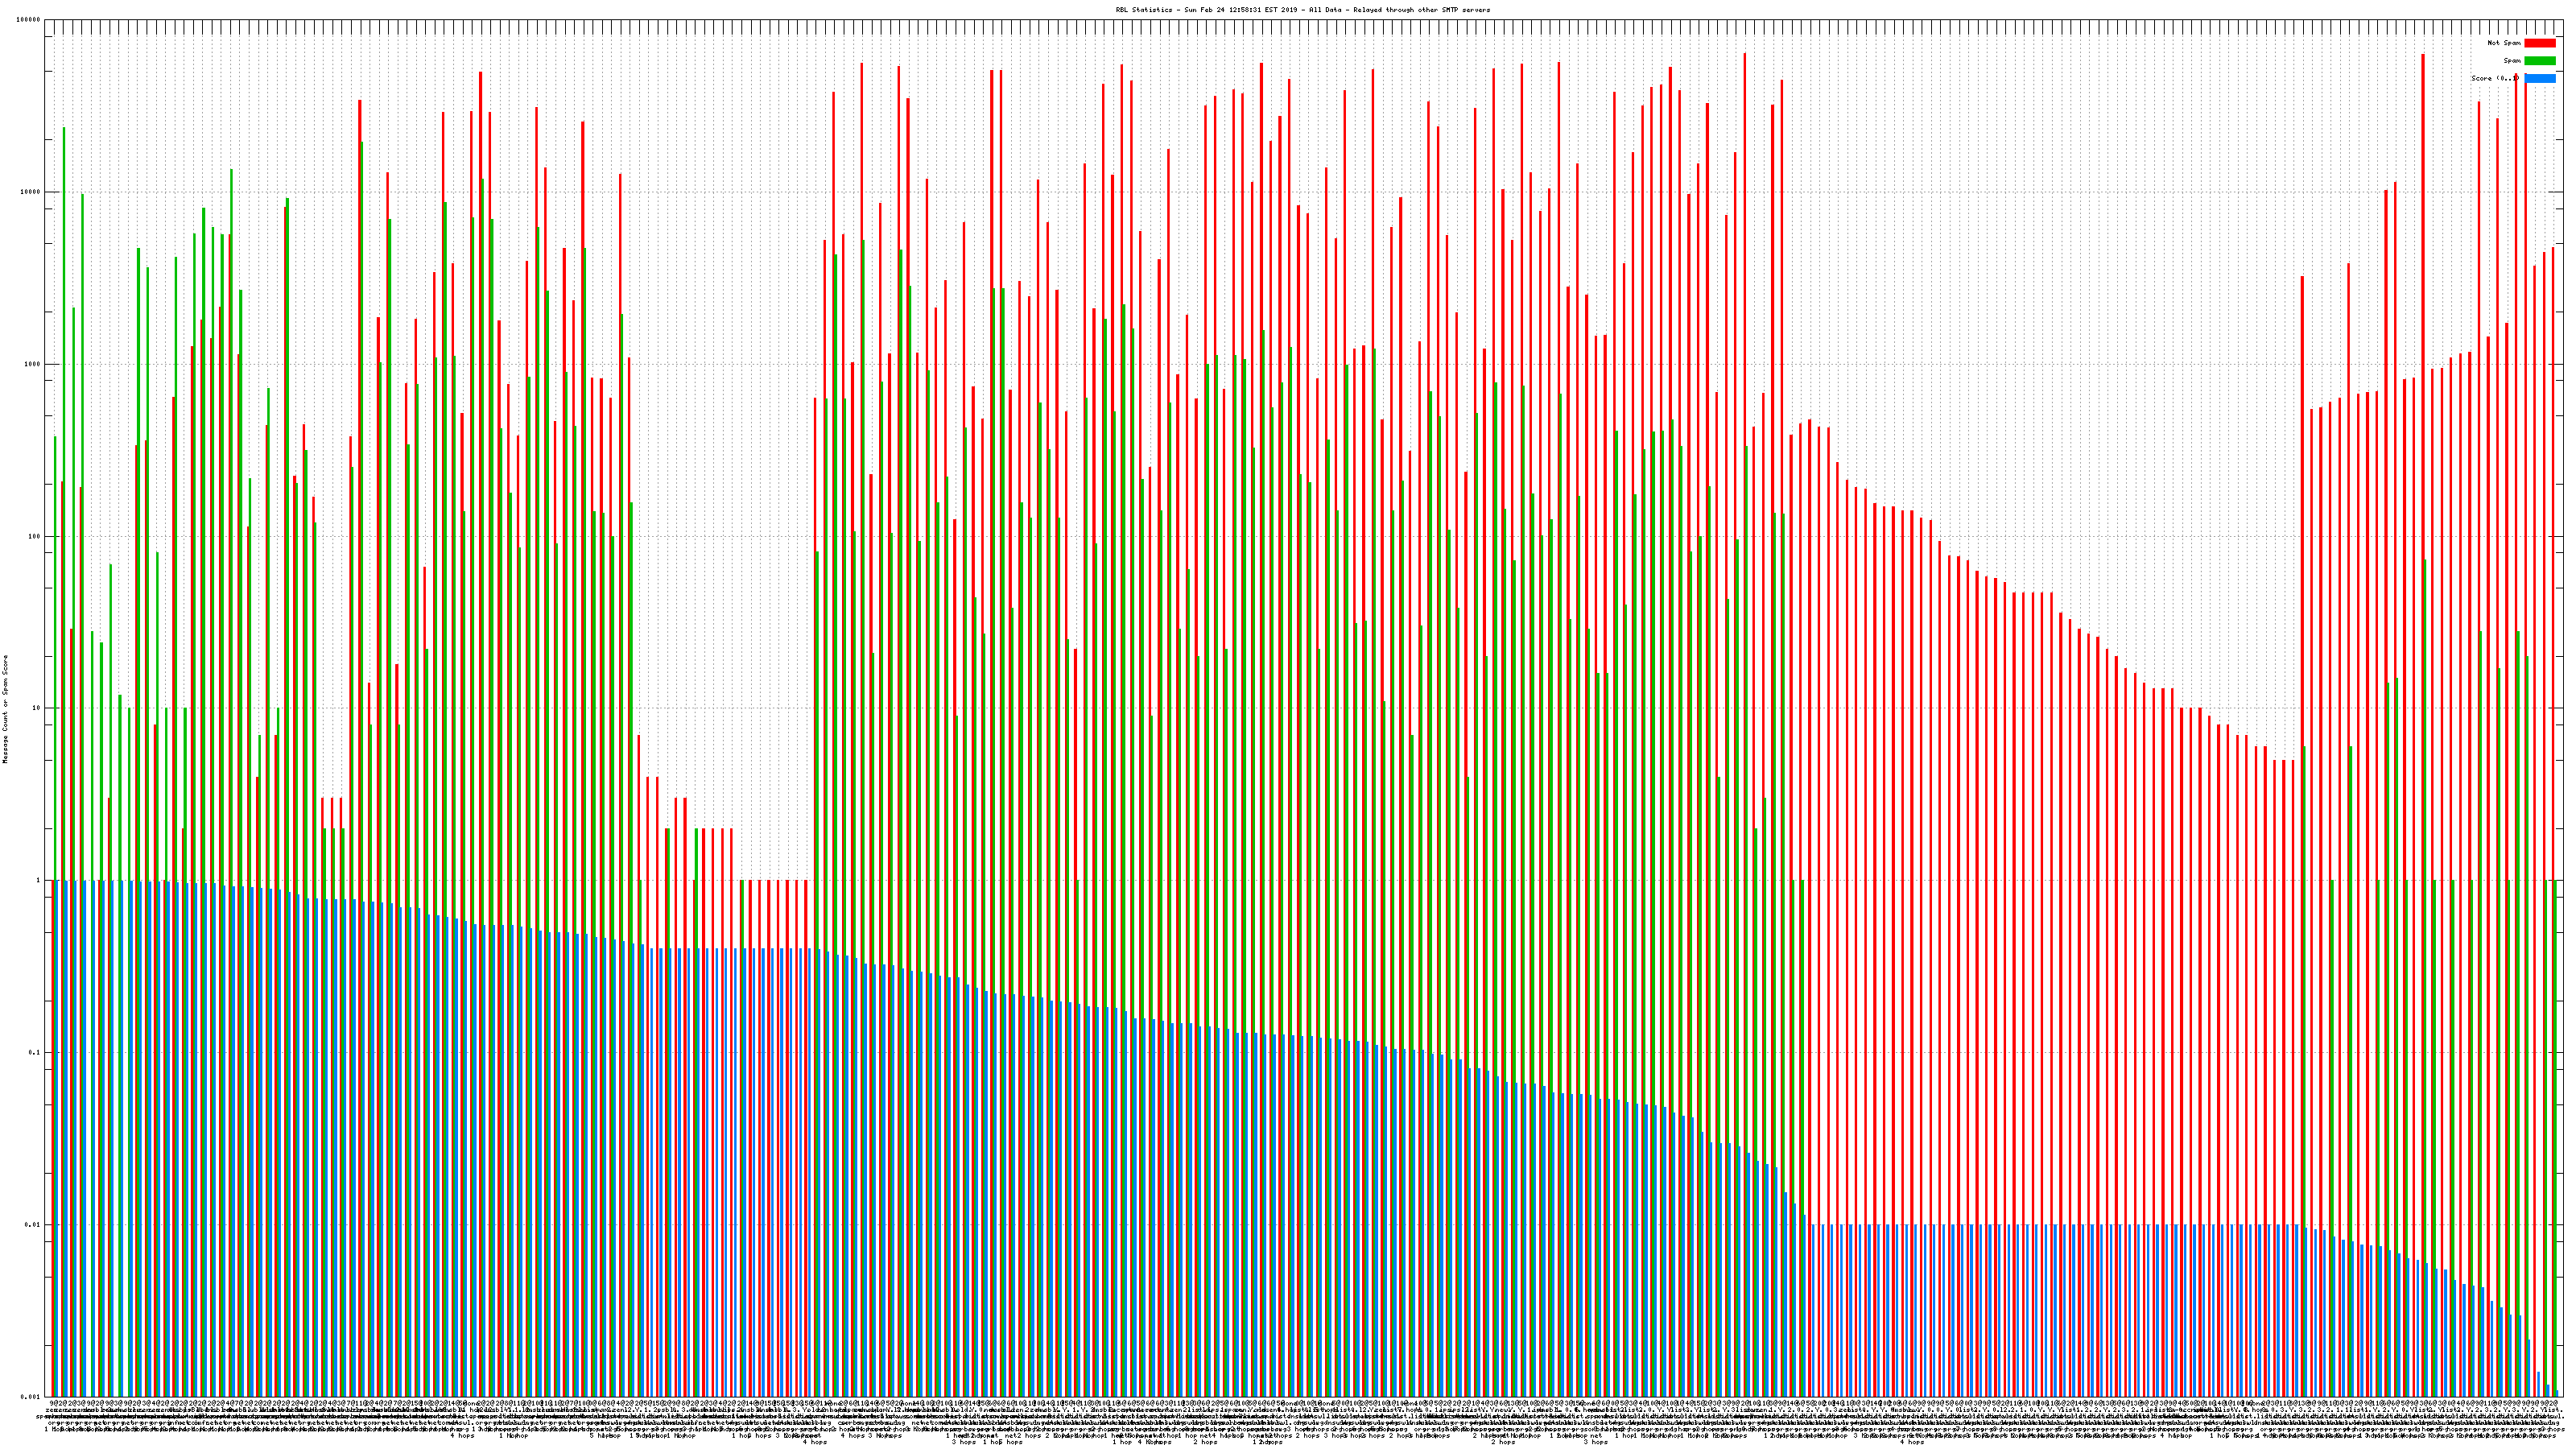Viewport: 2576px width, 1449px height.
Task: Click the 0.001 y-axis tick label
Action: 31,1396
